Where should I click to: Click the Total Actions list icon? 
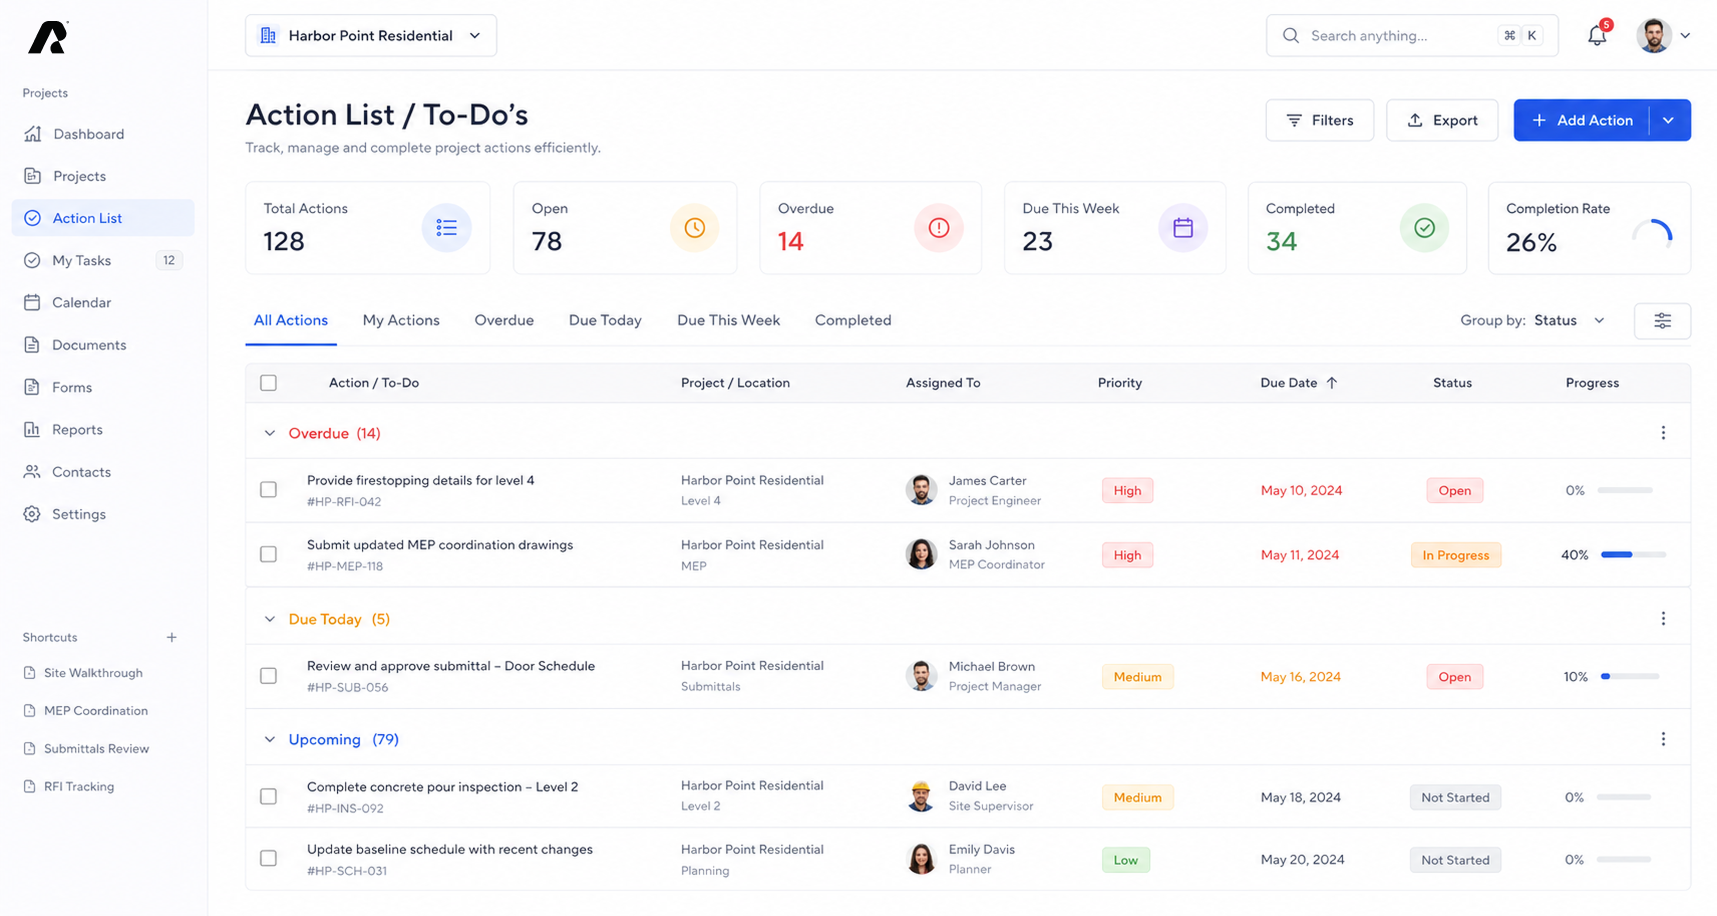[447, 228]
